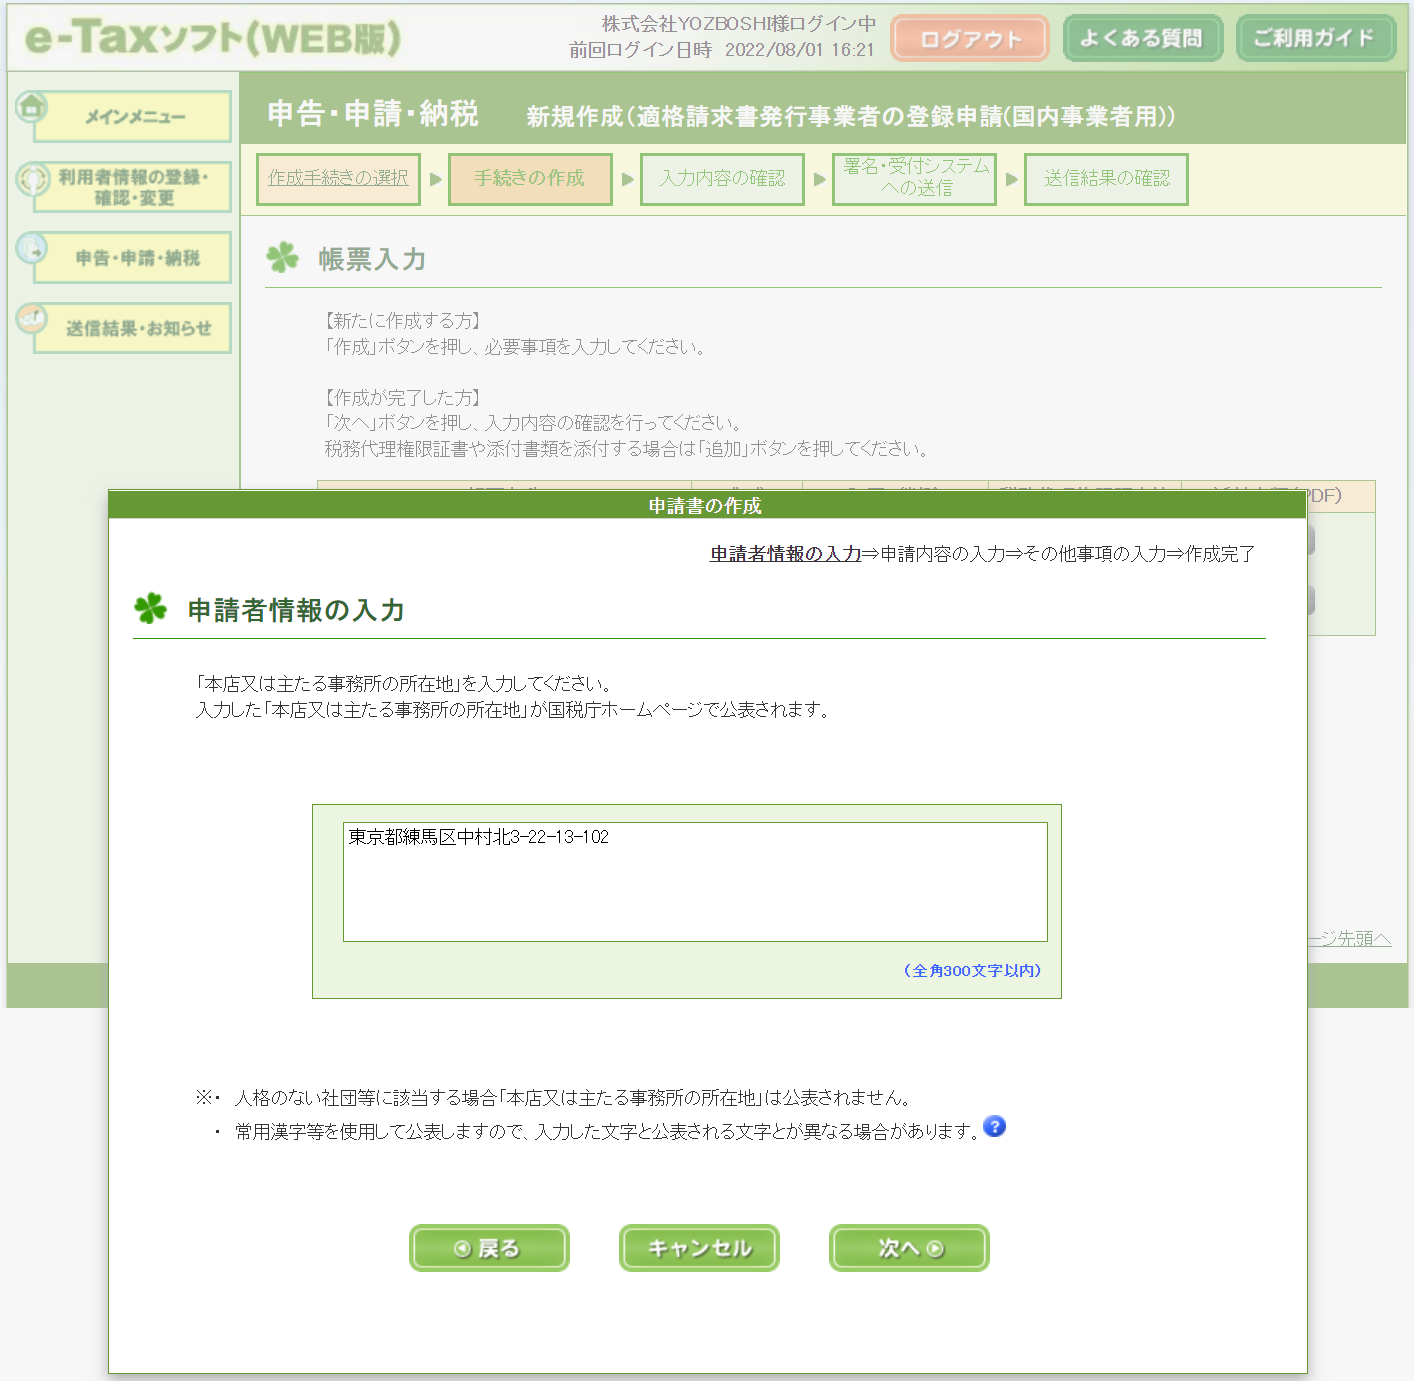Select 署名・受付システムへの送信 step
Image resolution: width=1414 pixels, height=1381 pixels.
point(914,179)
